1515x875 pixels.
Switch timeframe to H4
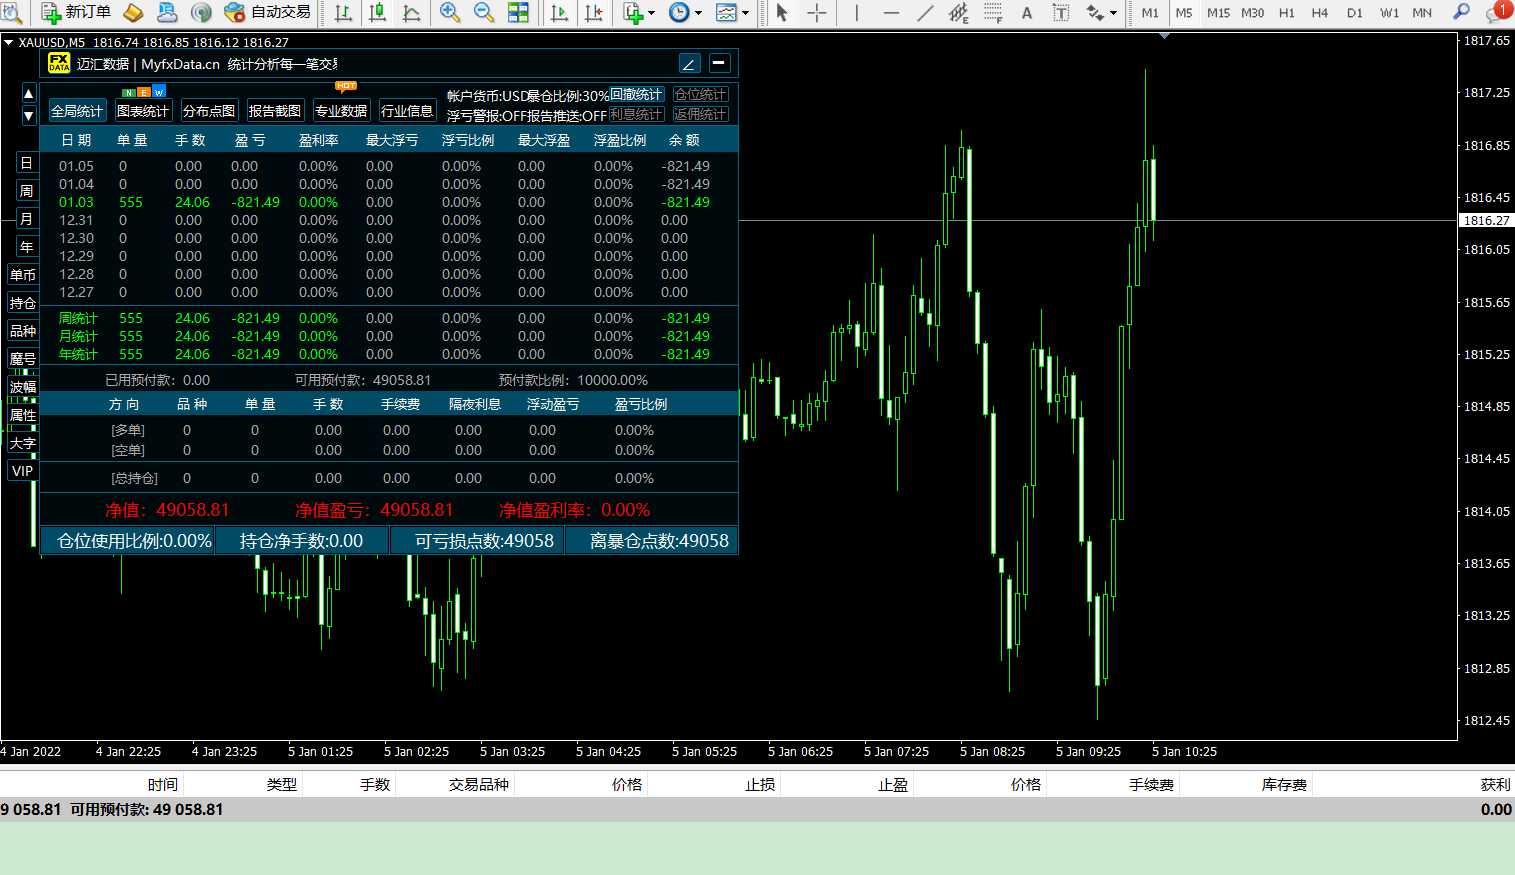point(1320,12)
